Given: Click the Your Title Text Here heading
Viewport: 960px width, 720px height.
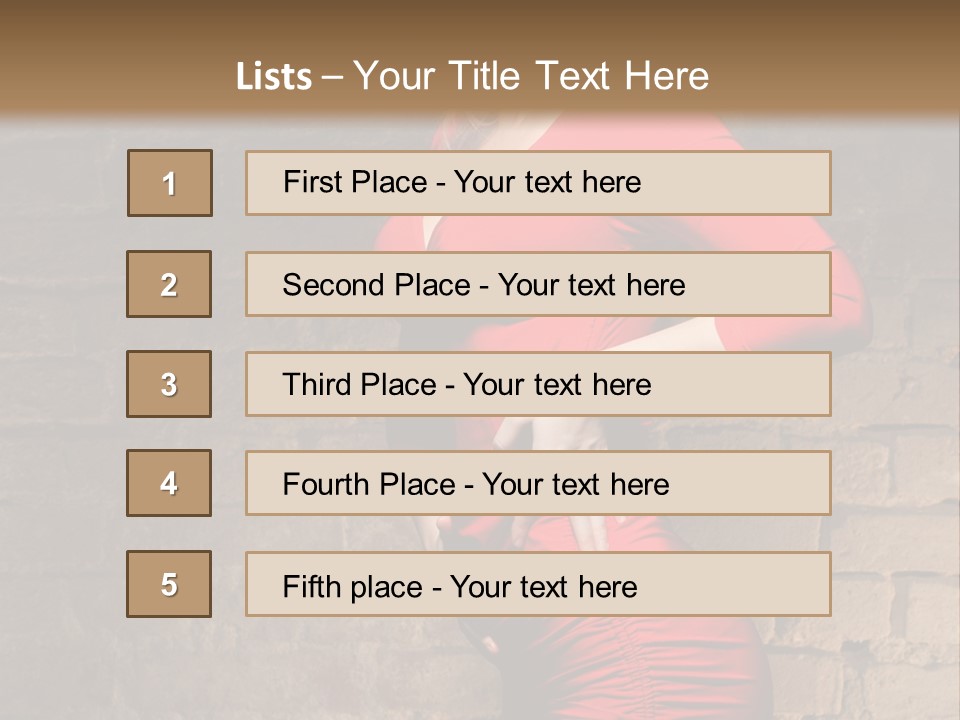Looking at the screenshot, I should click(x=531, y=76).
